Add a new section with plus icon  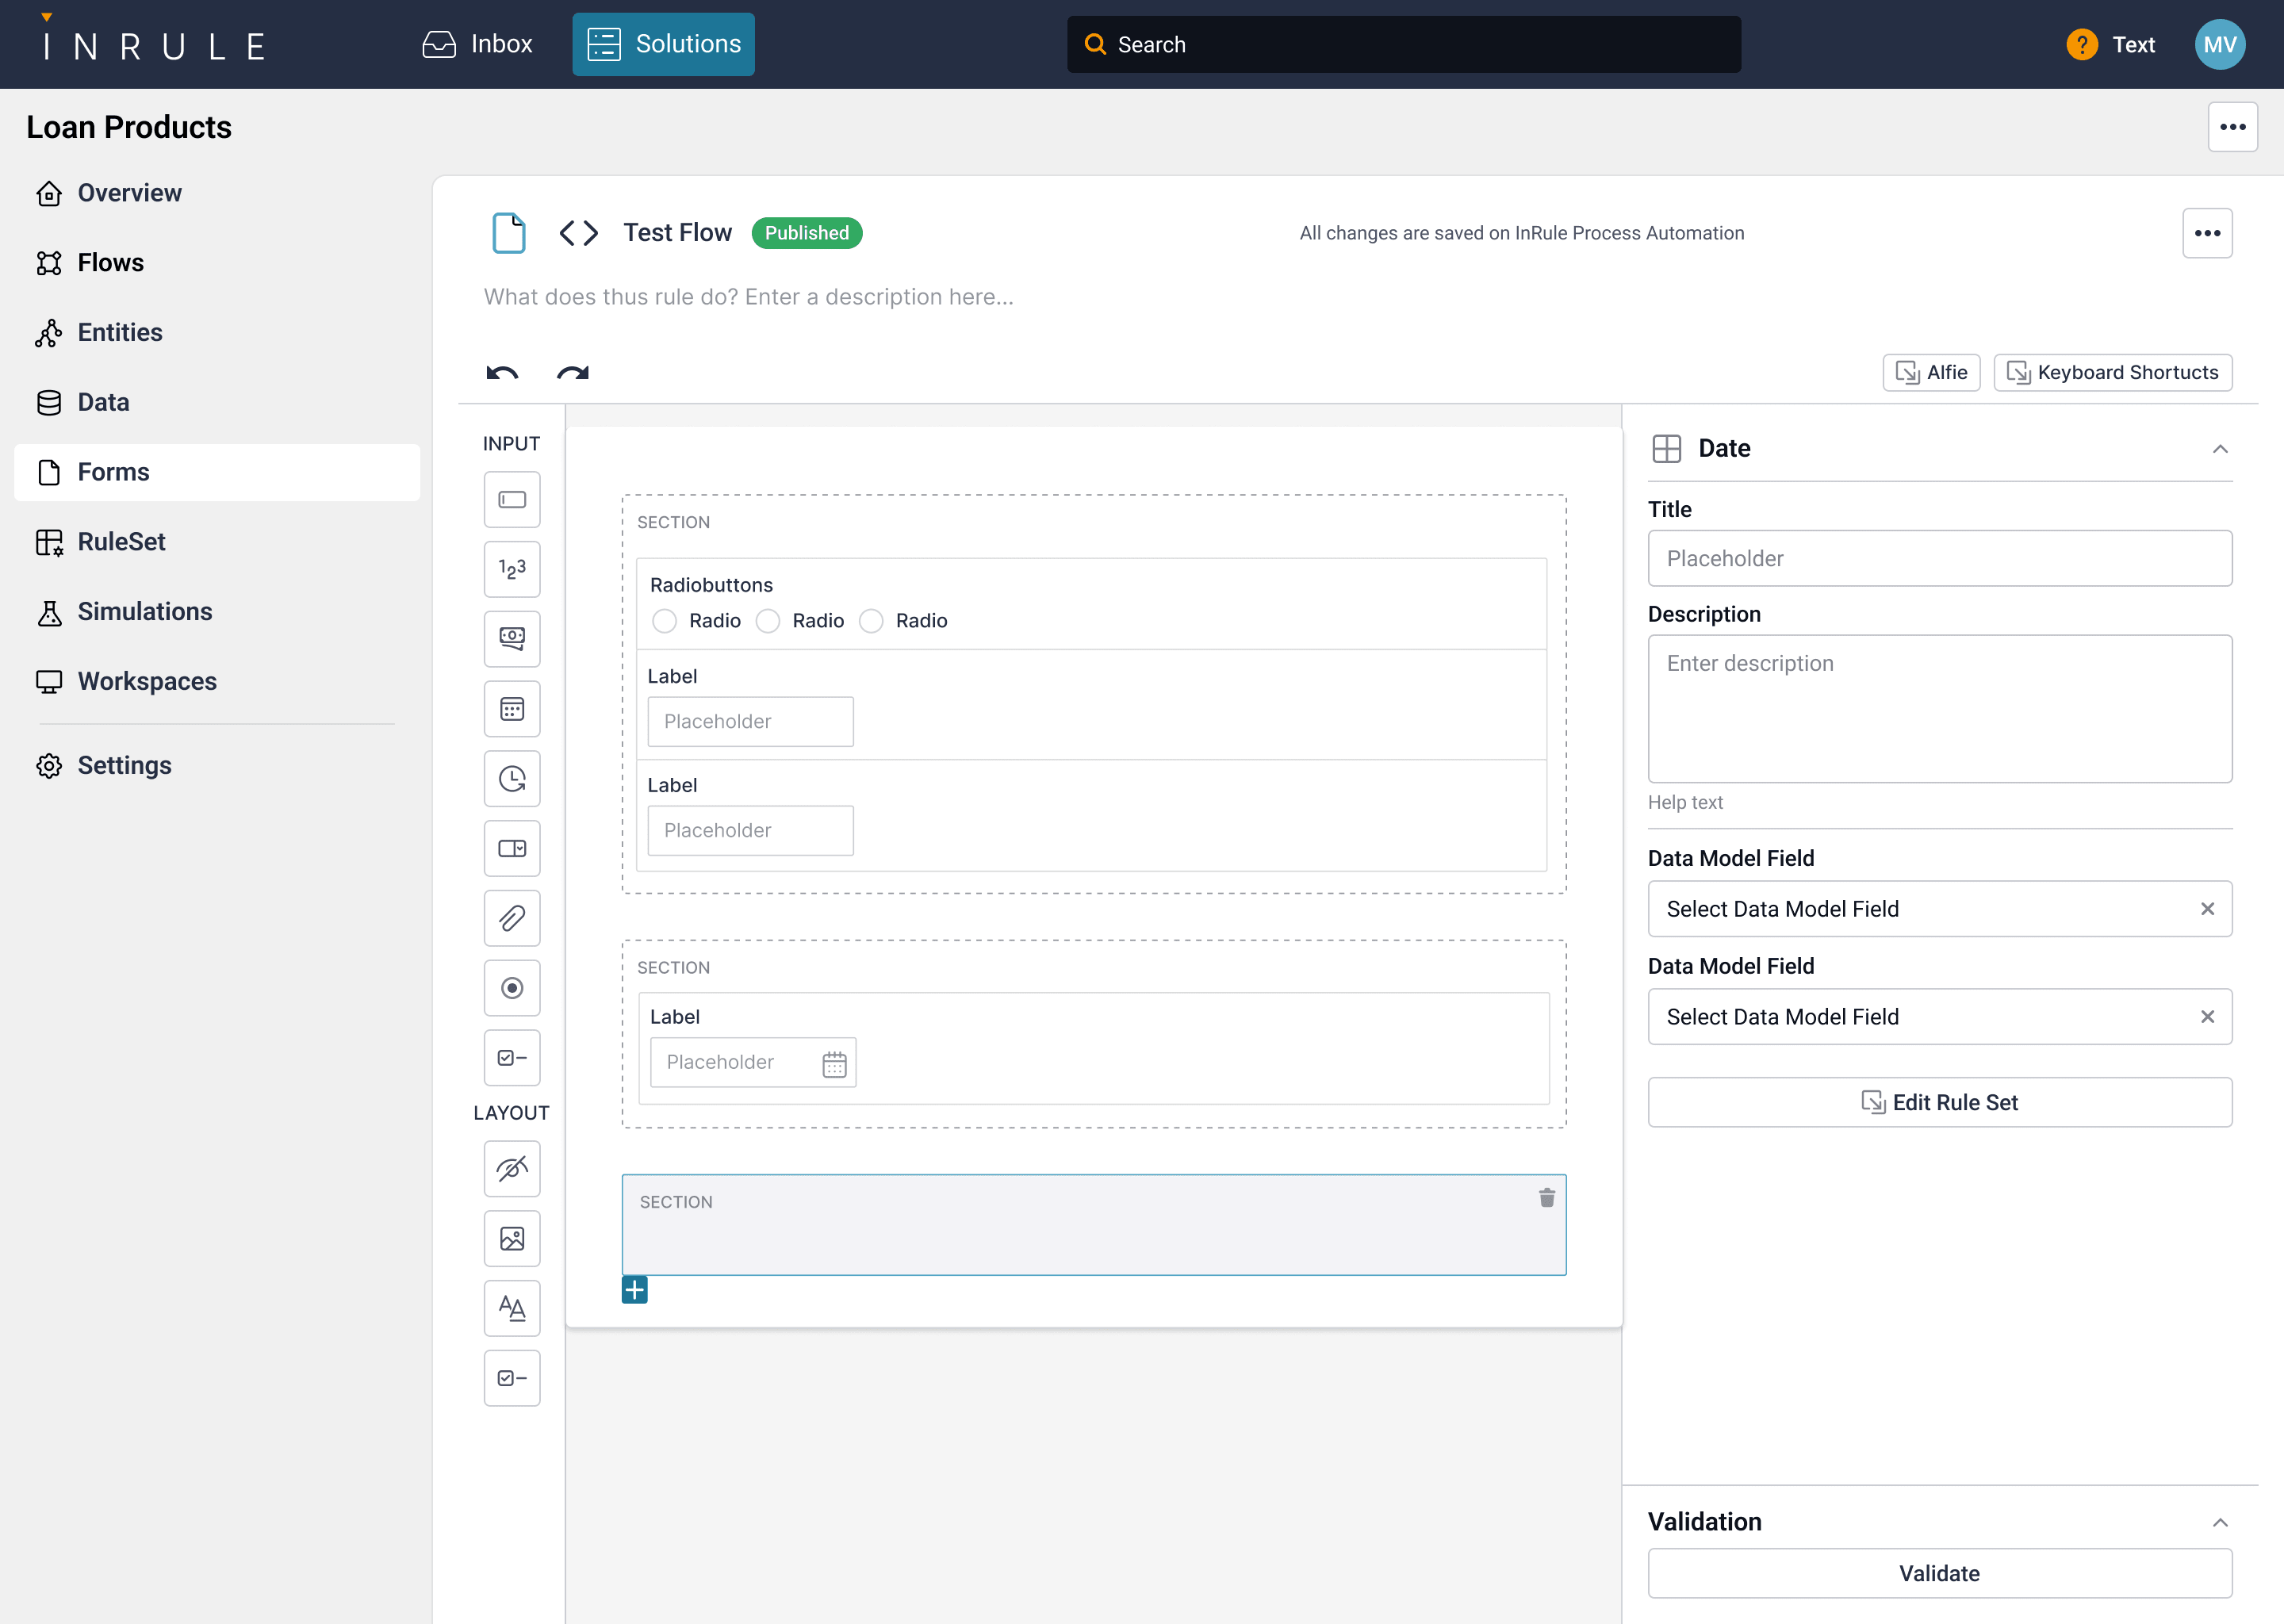click(634, 1290)
